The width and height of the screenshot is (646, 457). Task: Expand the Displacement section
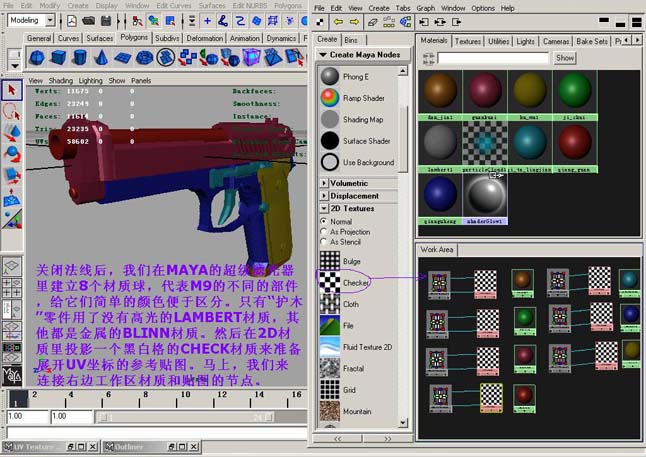324,196
